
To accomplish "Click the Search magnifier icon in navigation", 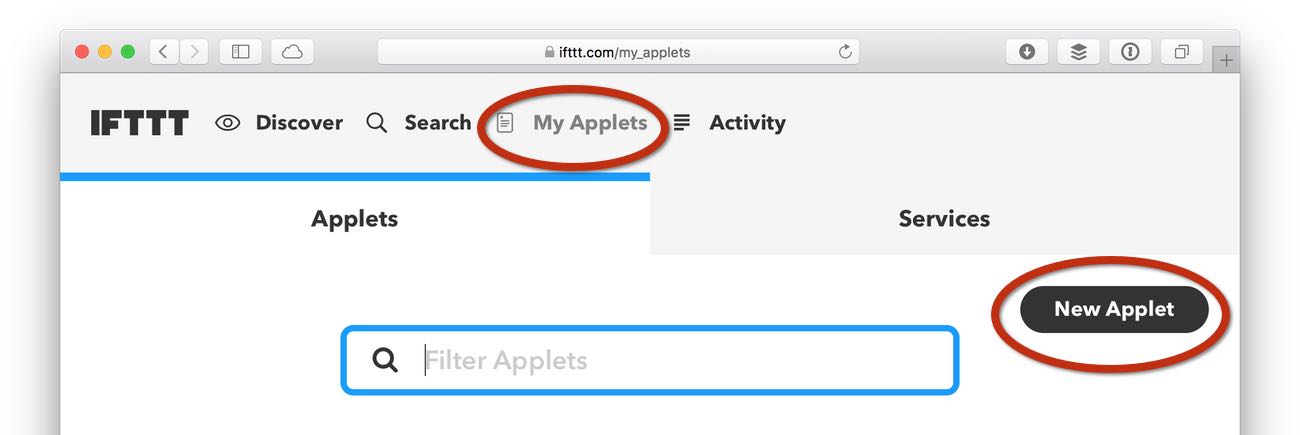I will click(x=376, y=123).
